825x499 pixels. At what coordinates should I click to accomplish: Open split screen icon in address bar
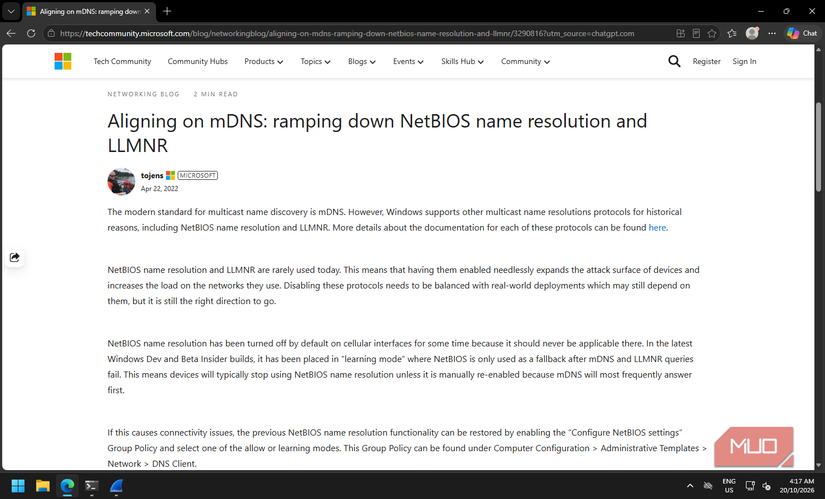(x=680, y=33)
